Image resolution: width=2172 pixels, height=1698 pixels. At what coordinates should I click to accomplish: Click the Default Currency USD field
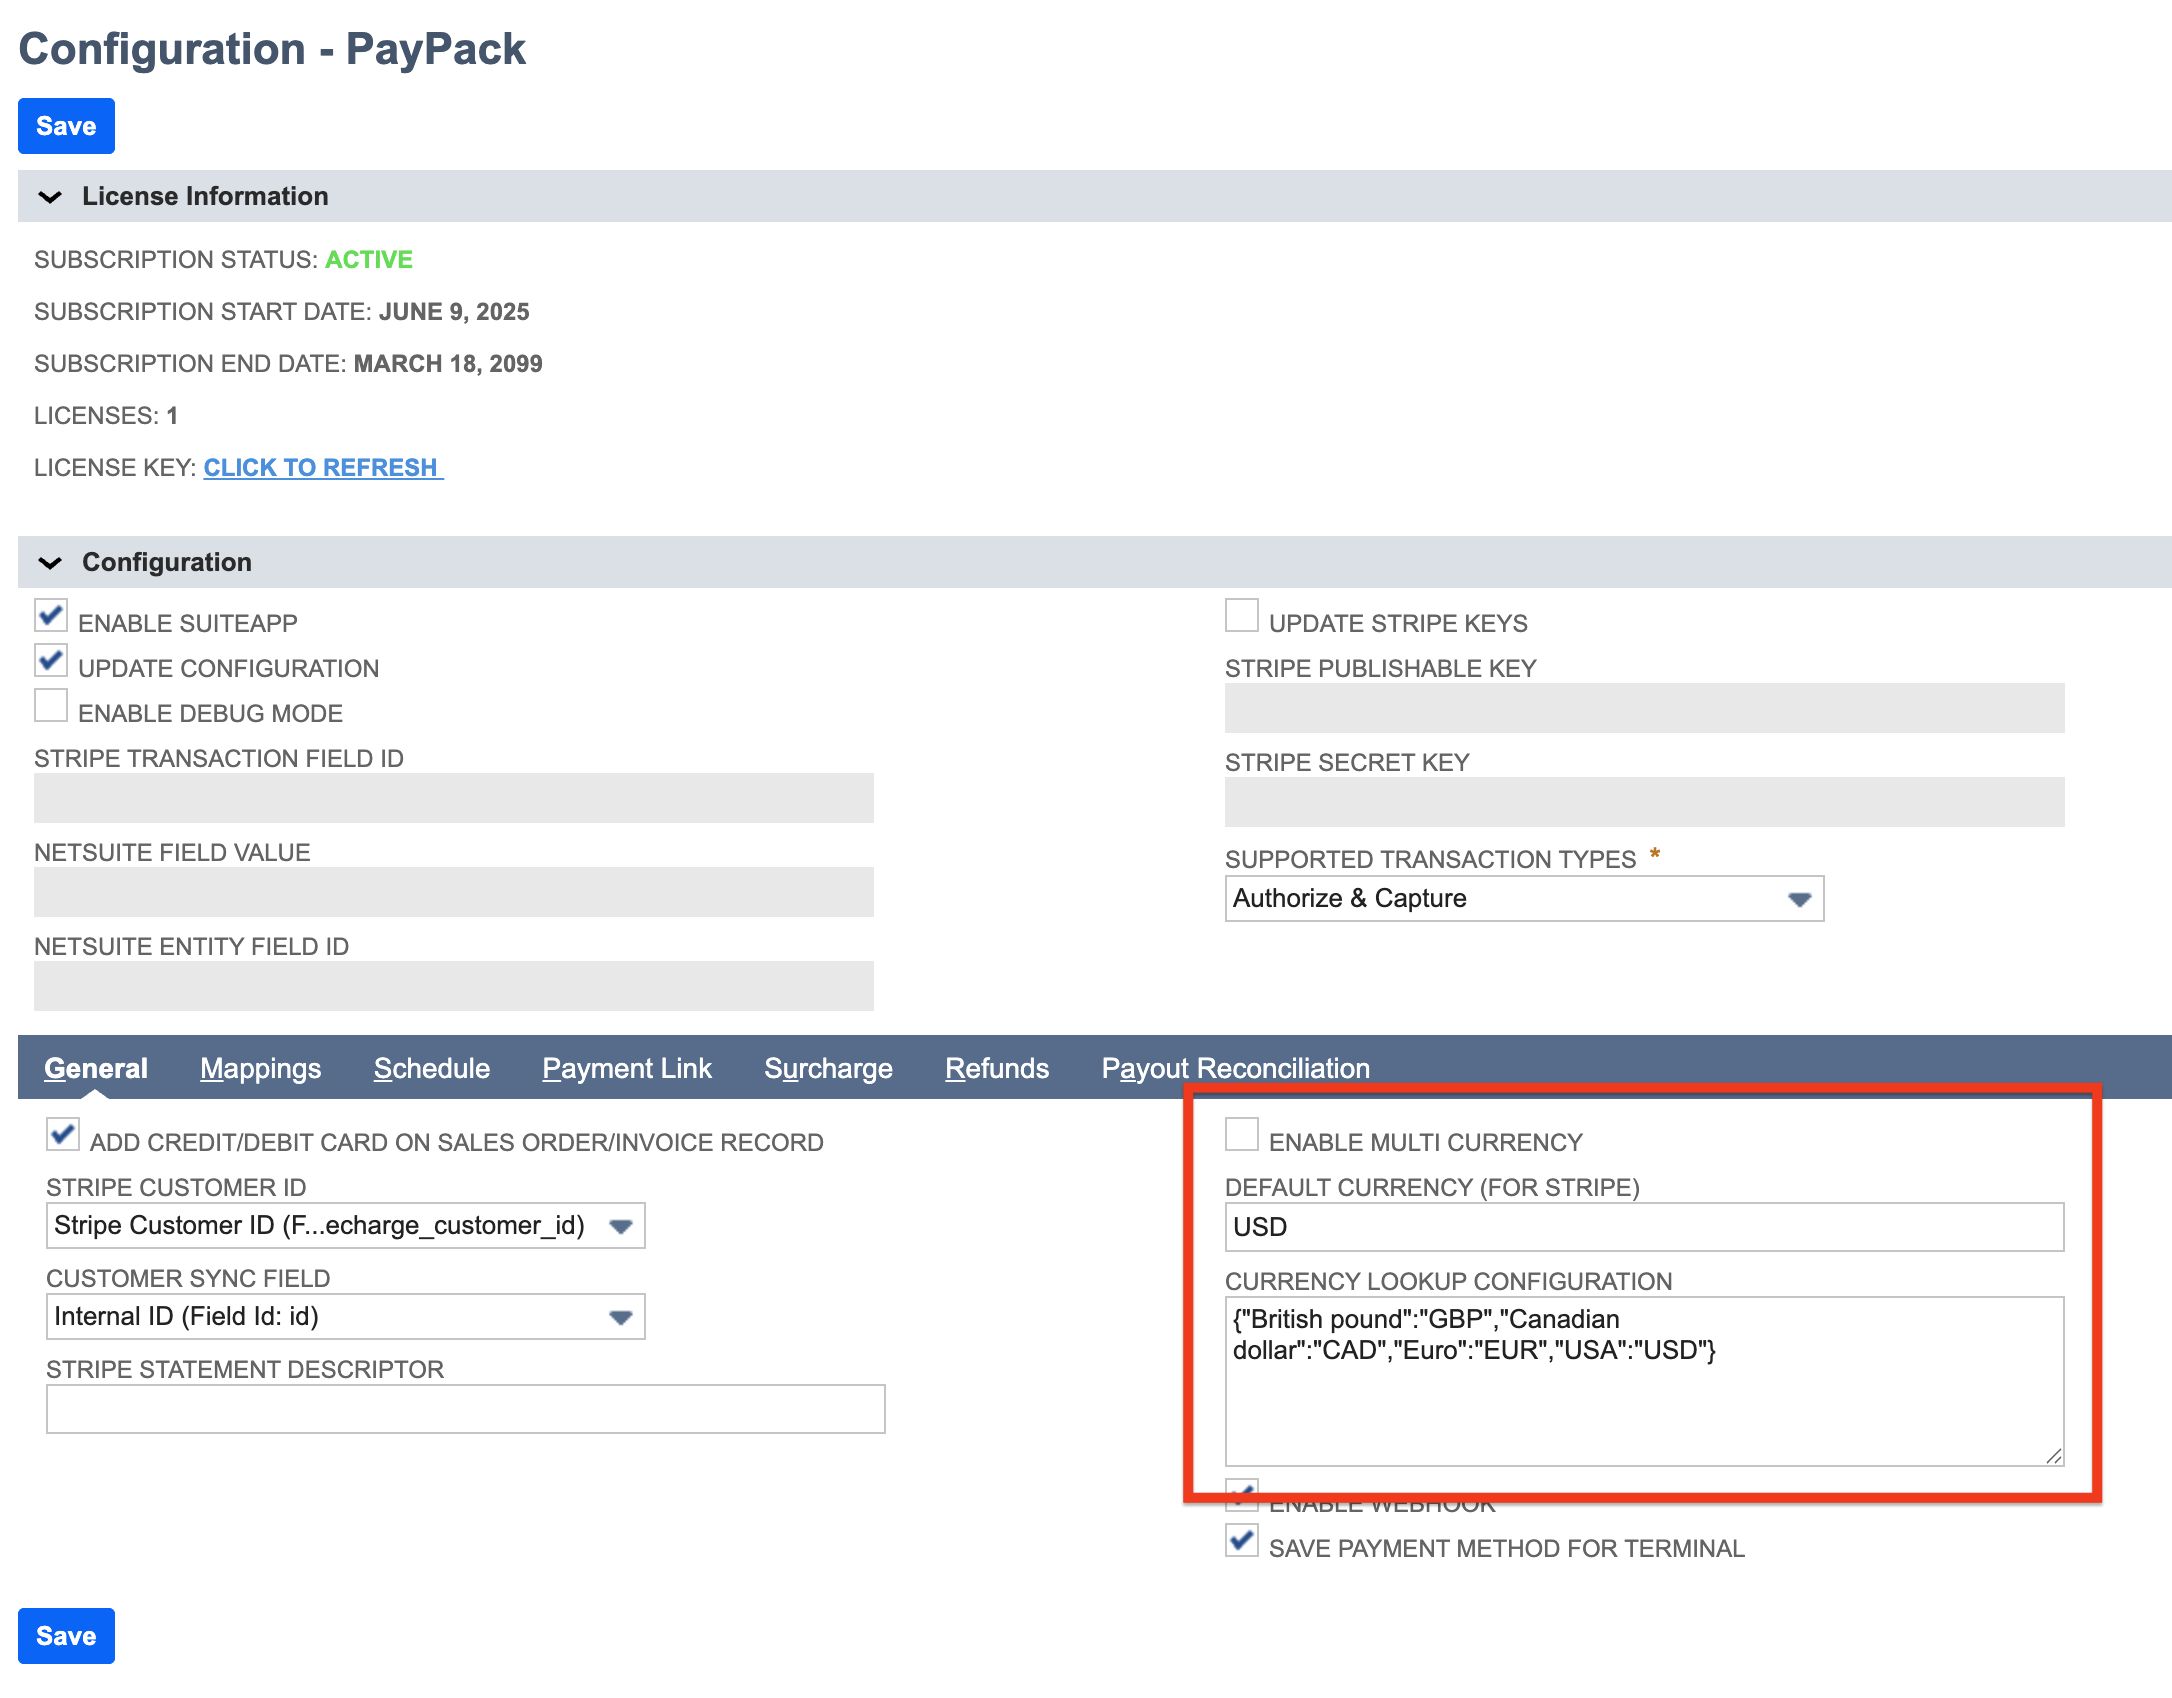pos(1645,1227)
